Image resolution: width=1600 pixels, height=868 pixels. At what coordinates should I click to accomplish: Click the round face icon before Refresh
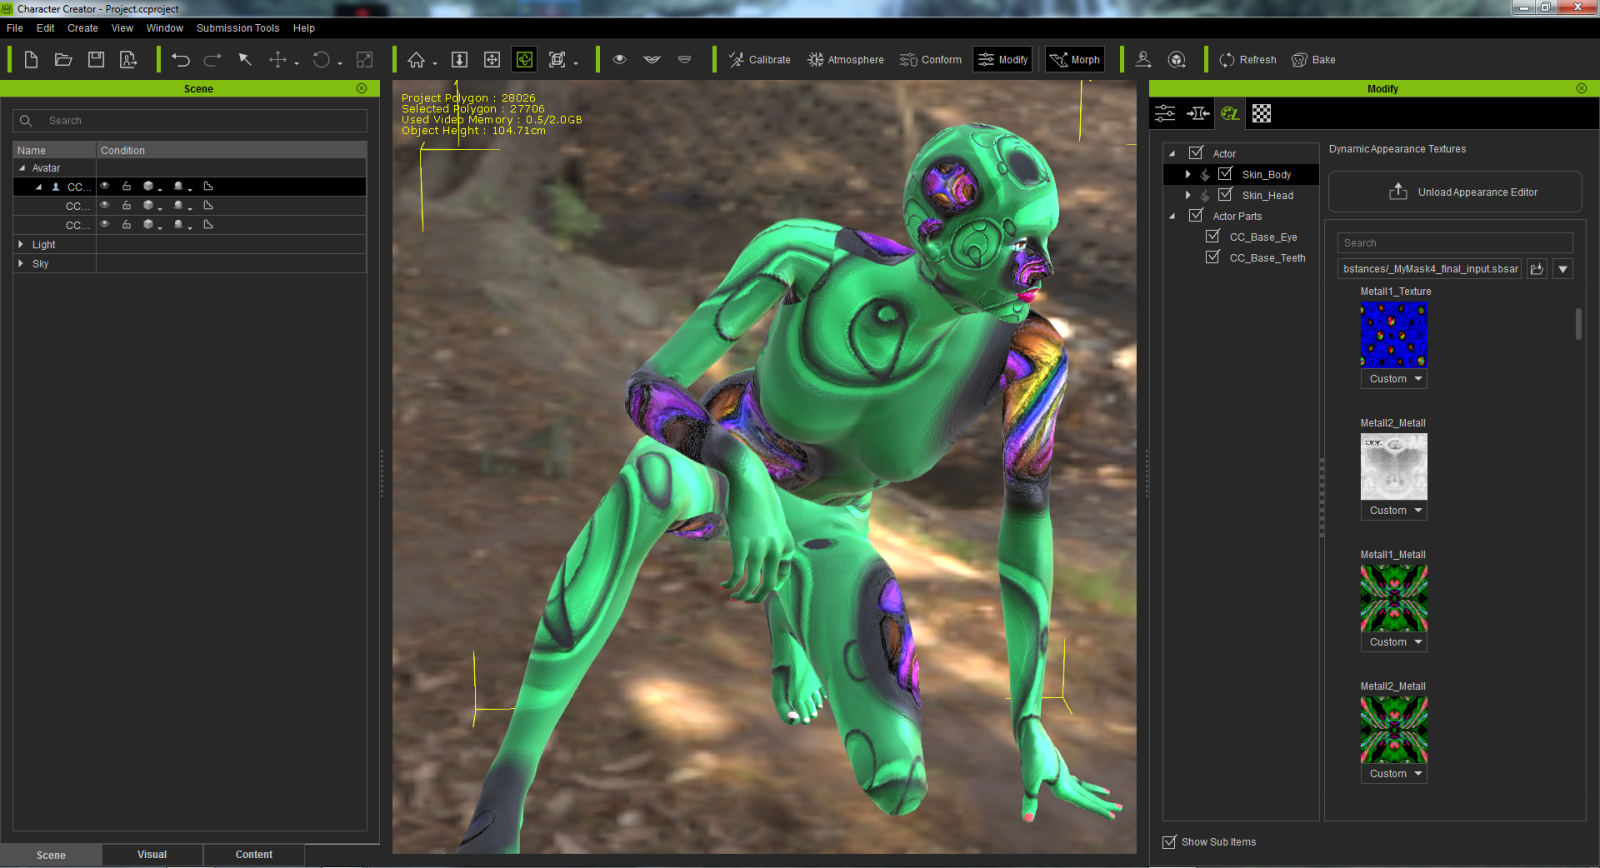coord(1177,60)
